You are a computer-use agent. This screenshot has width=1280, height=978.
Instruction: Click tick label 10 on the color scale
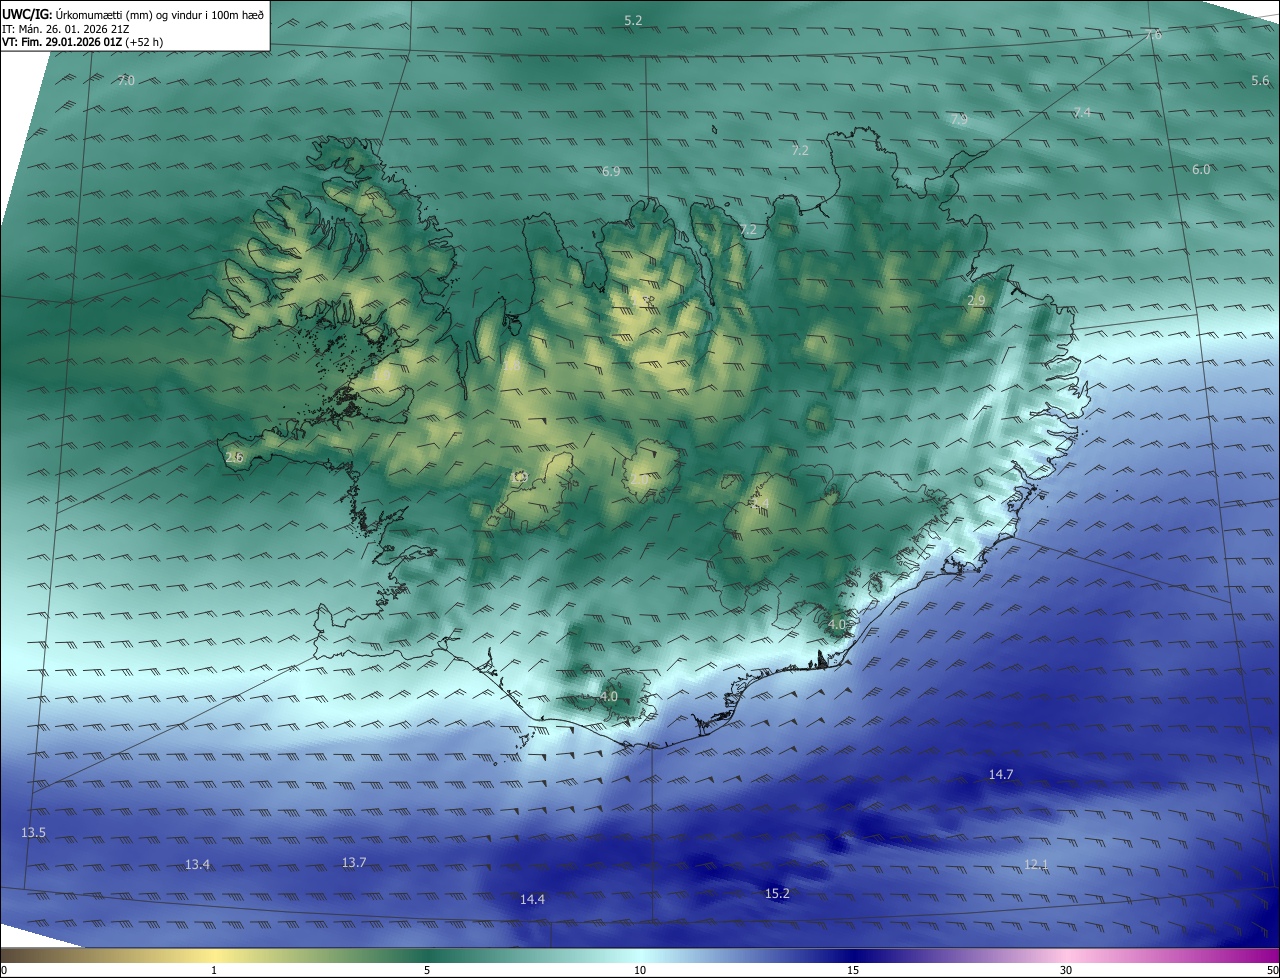point(640,970)
